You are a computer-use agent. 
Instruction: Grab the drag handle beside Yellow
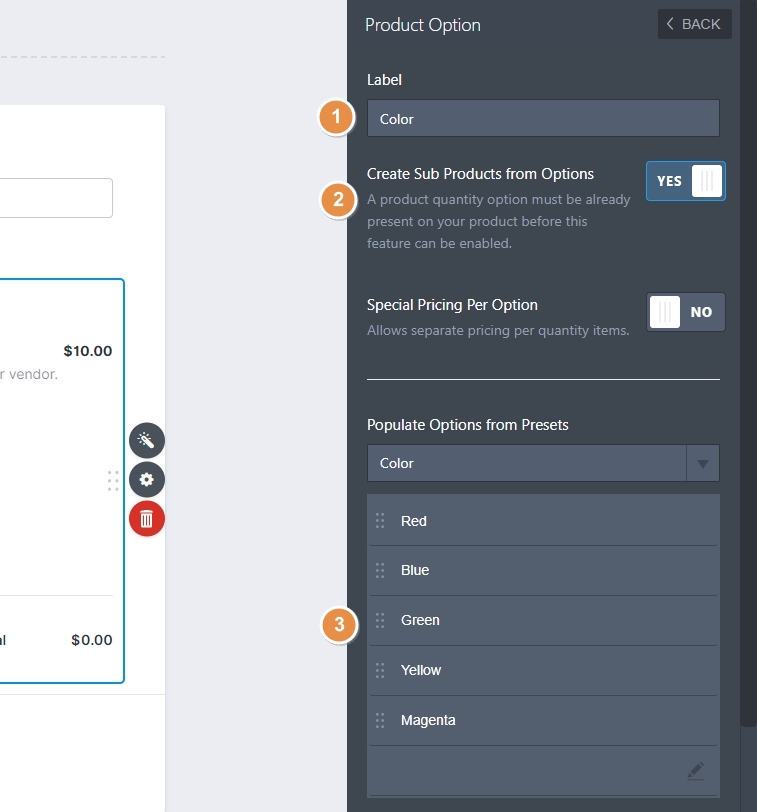tap(380, 670)
